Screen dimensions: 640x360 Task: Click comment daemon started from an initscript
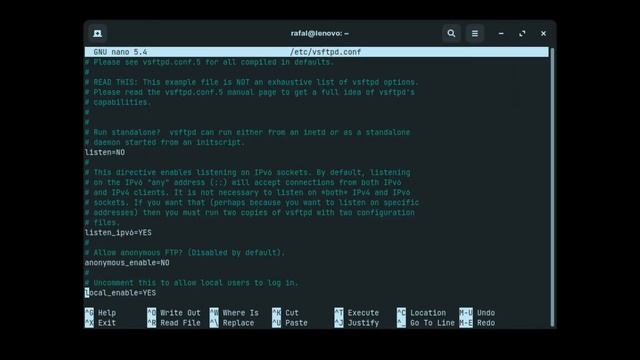(x=165, y=142)
